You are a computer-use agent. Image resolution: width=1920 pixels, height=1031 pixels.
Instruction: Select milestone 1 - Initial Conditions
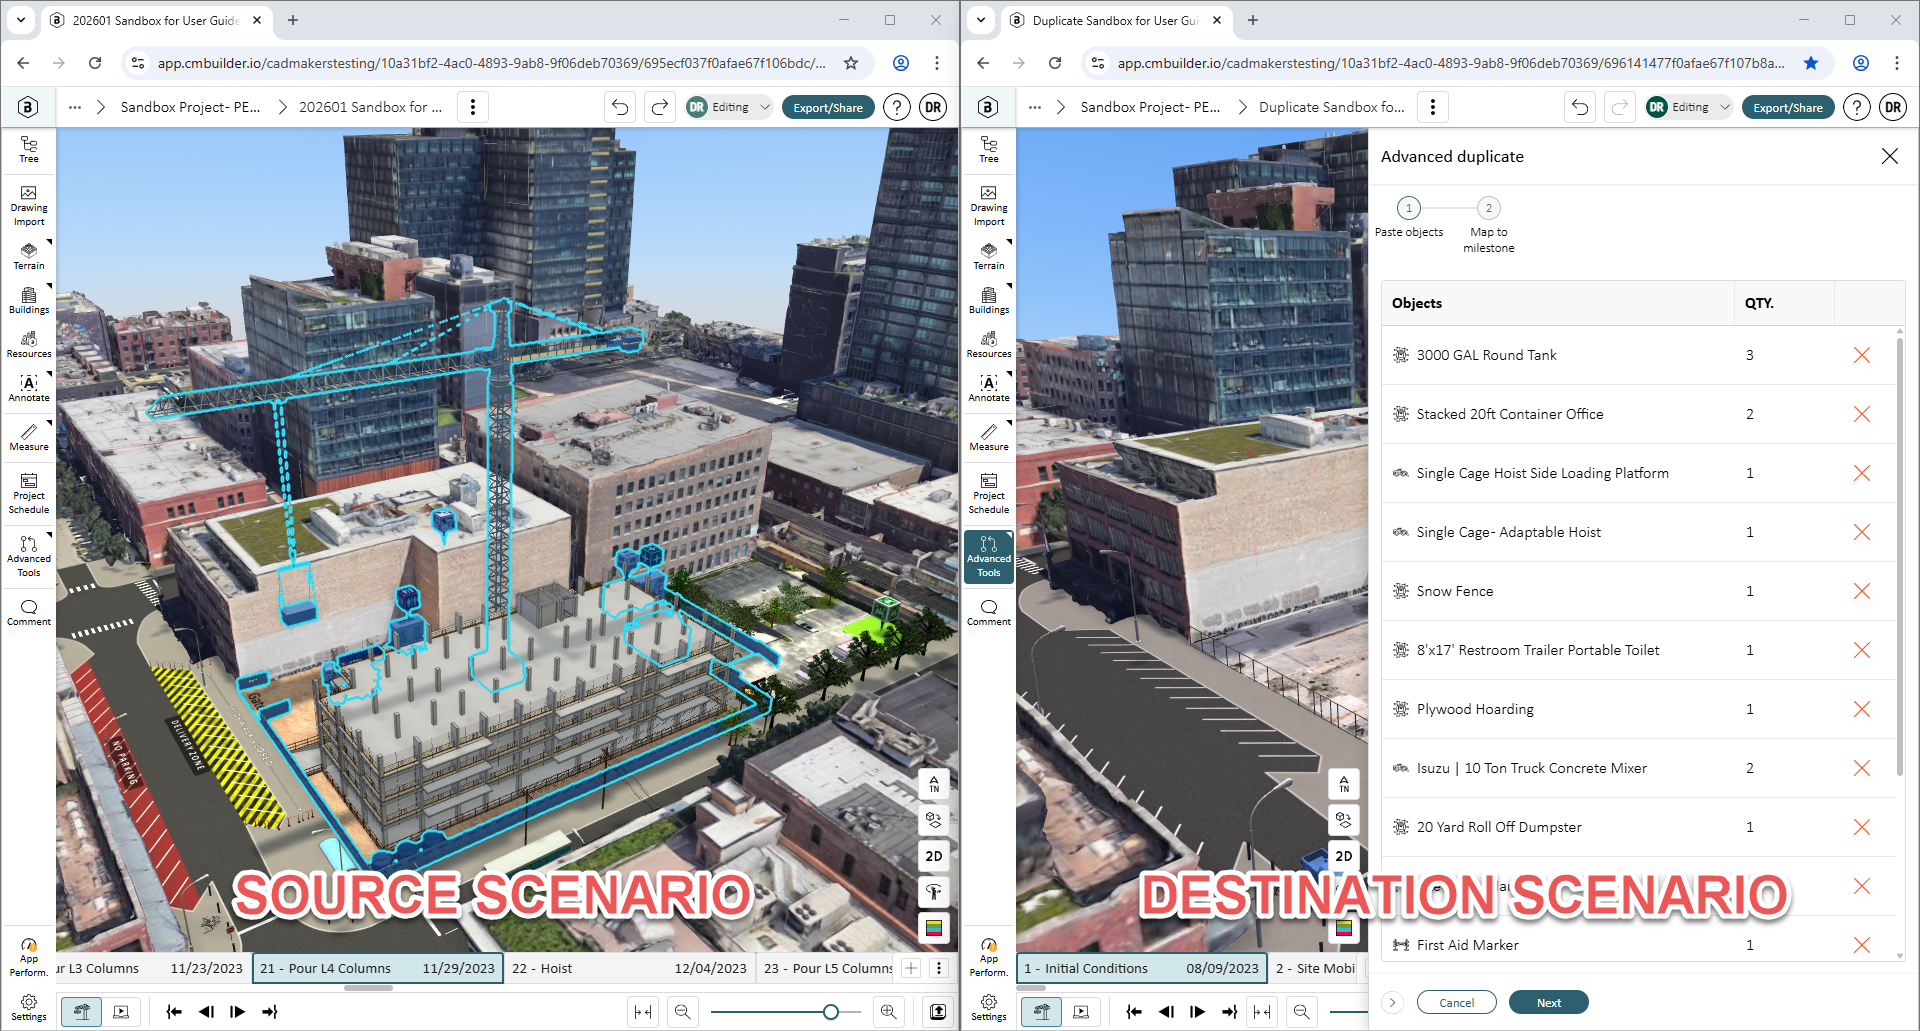click(x=1142, y=968)
